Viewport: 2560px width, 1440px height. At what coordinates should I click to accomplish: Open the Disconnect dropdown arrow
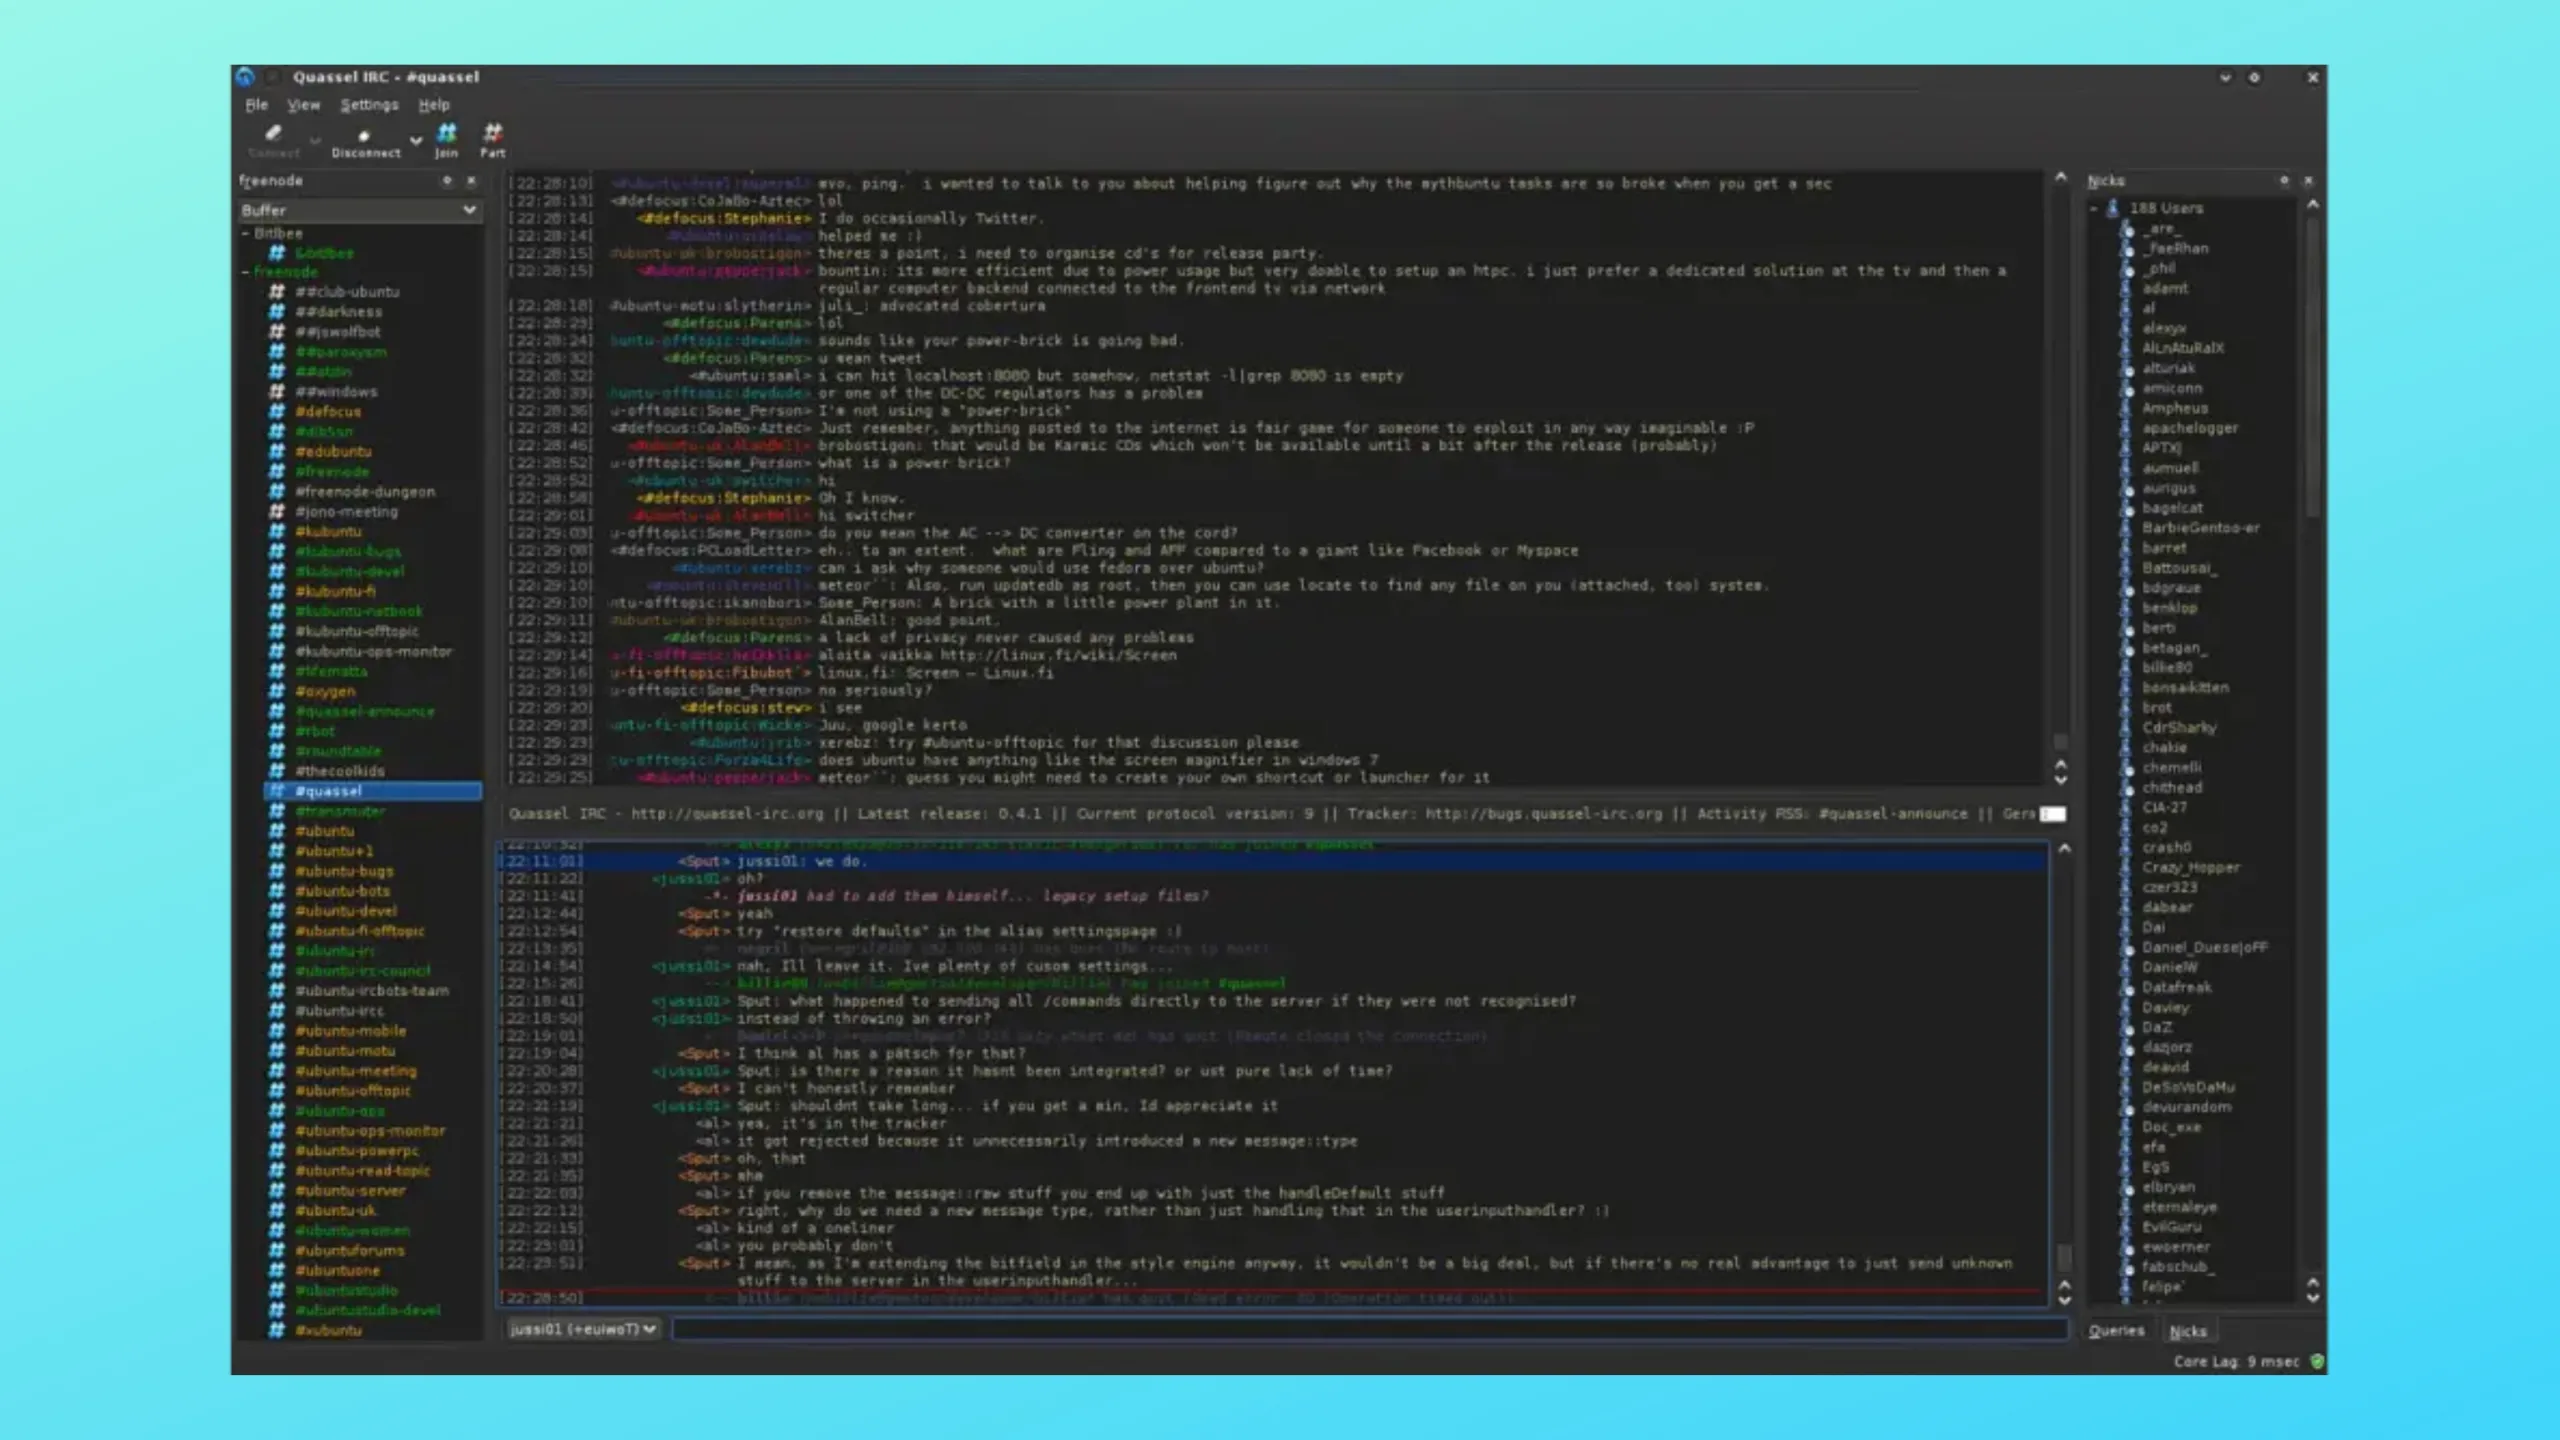pos(415,141)
